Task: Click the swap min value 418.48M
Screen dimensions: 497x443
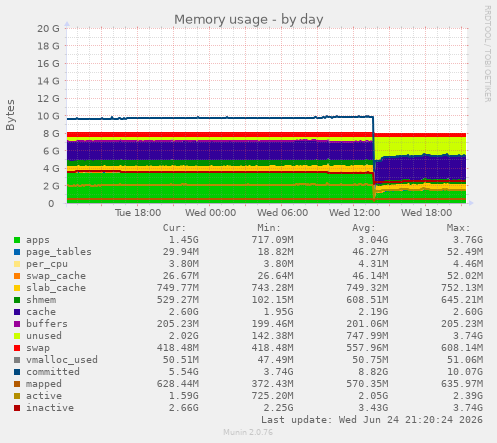Action: pos(272,348)
